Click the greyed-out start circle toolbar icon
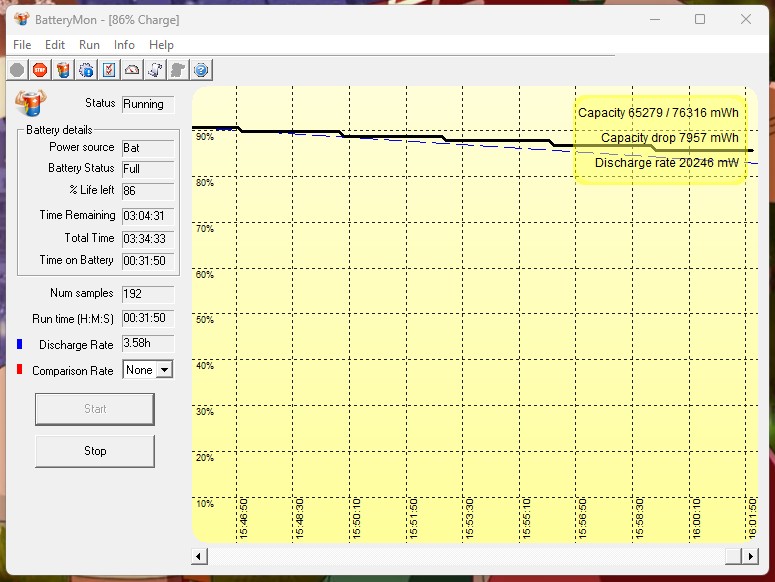 point(17,70)
